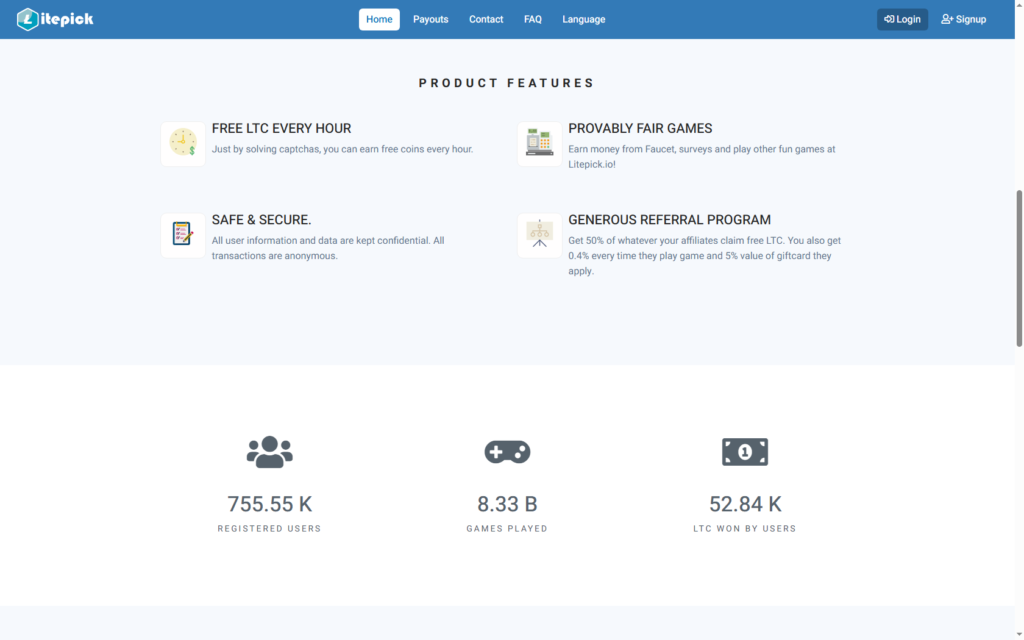Click the cash register icon for fair games

pos(539,143)
